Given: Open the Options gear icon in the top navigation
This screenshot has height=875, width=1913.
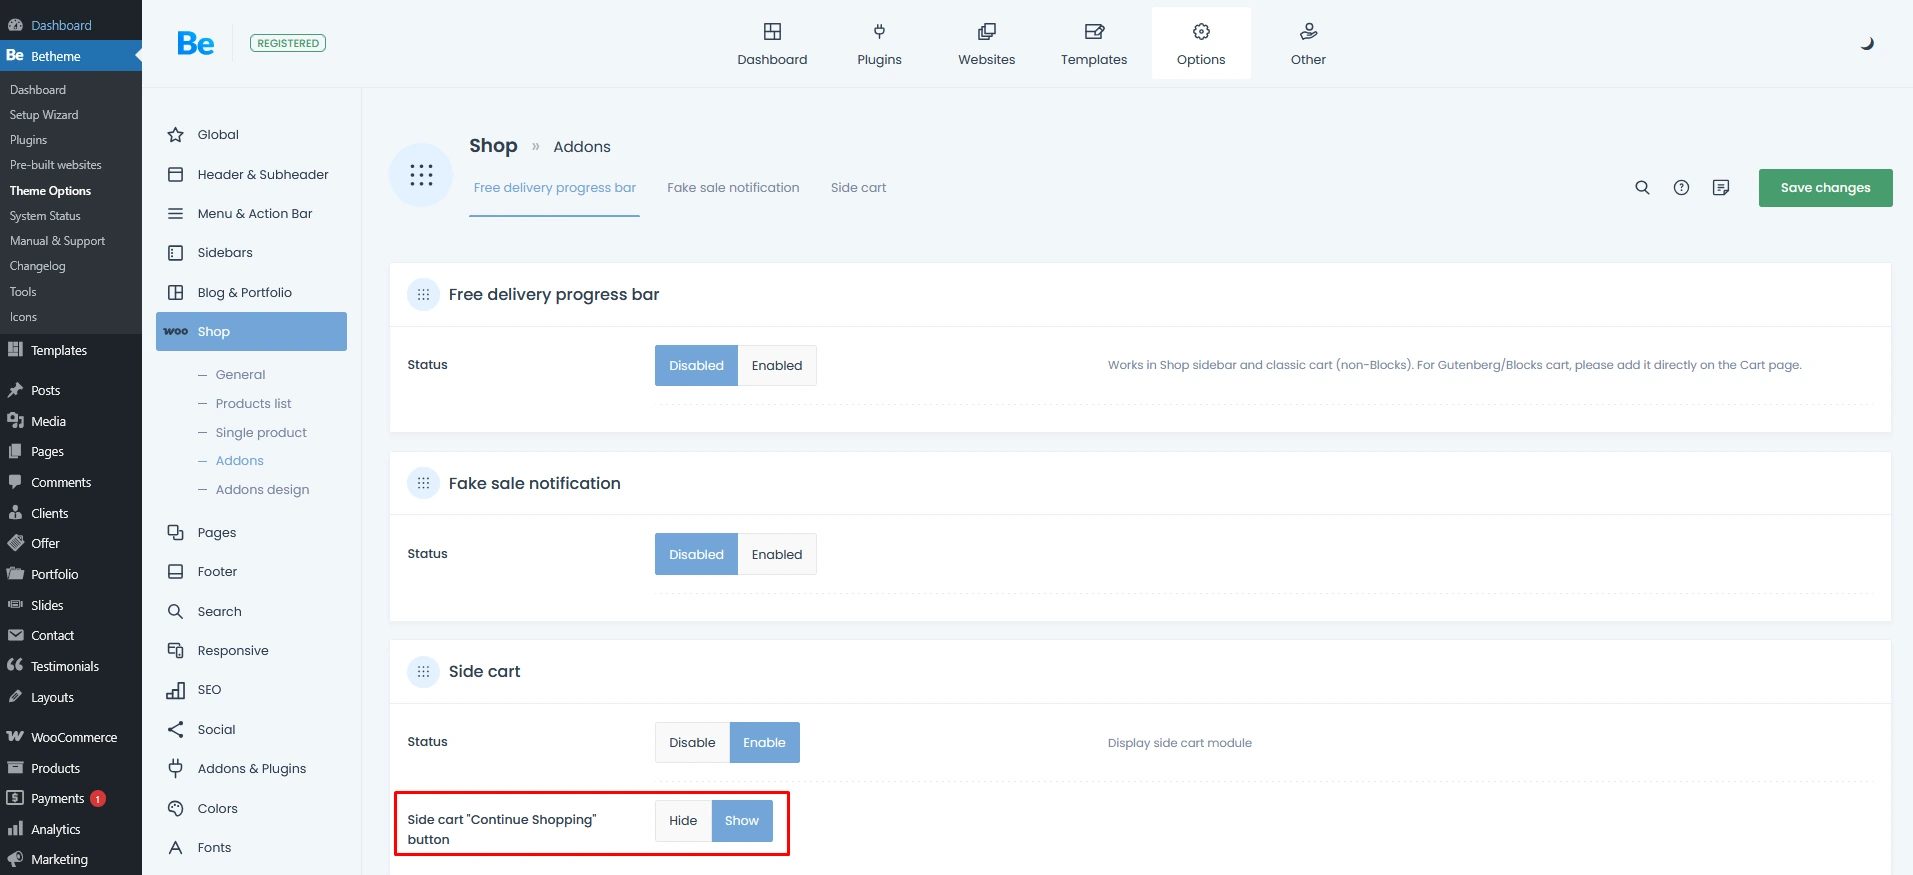Looking at the screenshot, I should click(x=1201, y=32).
